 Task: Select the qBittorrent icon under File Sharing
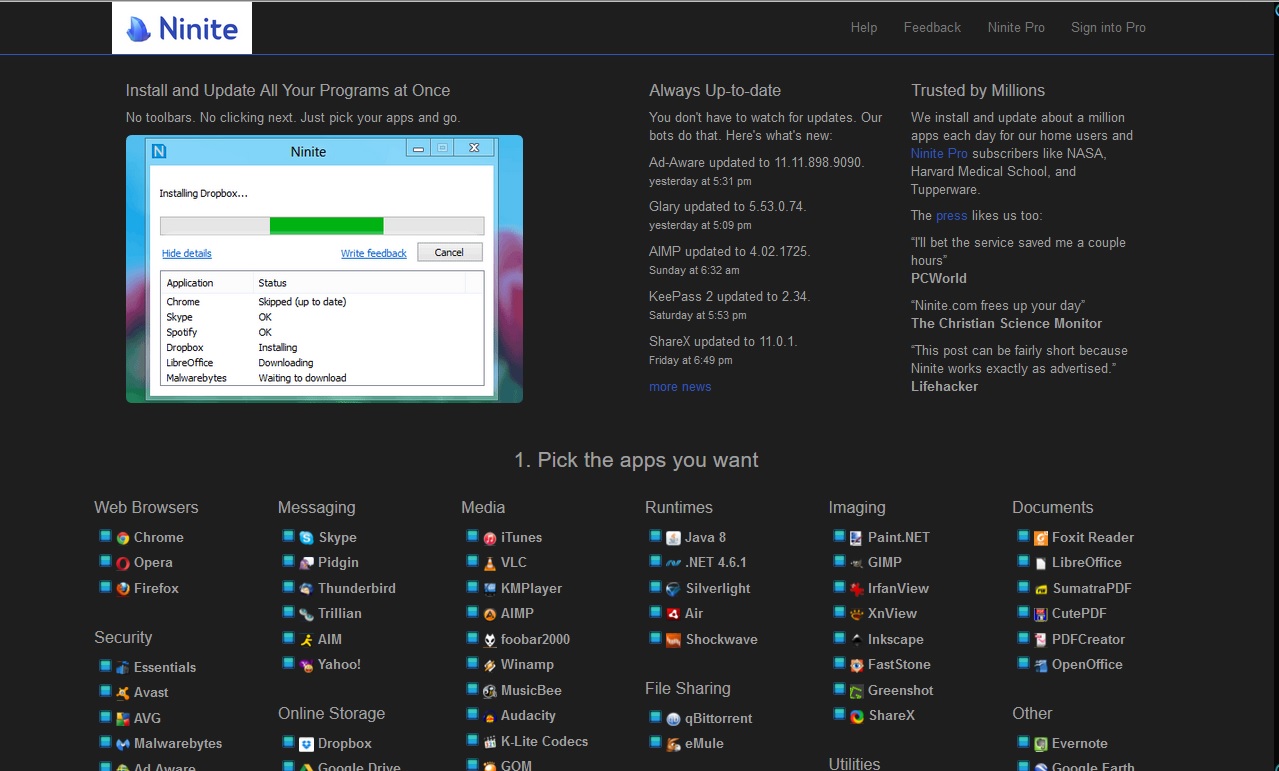(672, 718)
